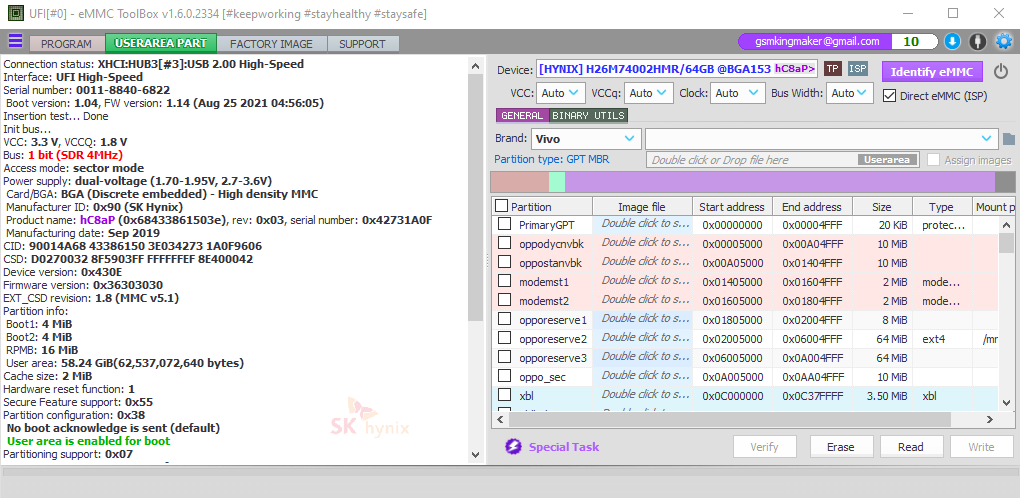The width and height of the screenshot is (1020, 498).
Task: Click the Device field showing HYNIX H26M74002HMR
Action: [677, 69]
